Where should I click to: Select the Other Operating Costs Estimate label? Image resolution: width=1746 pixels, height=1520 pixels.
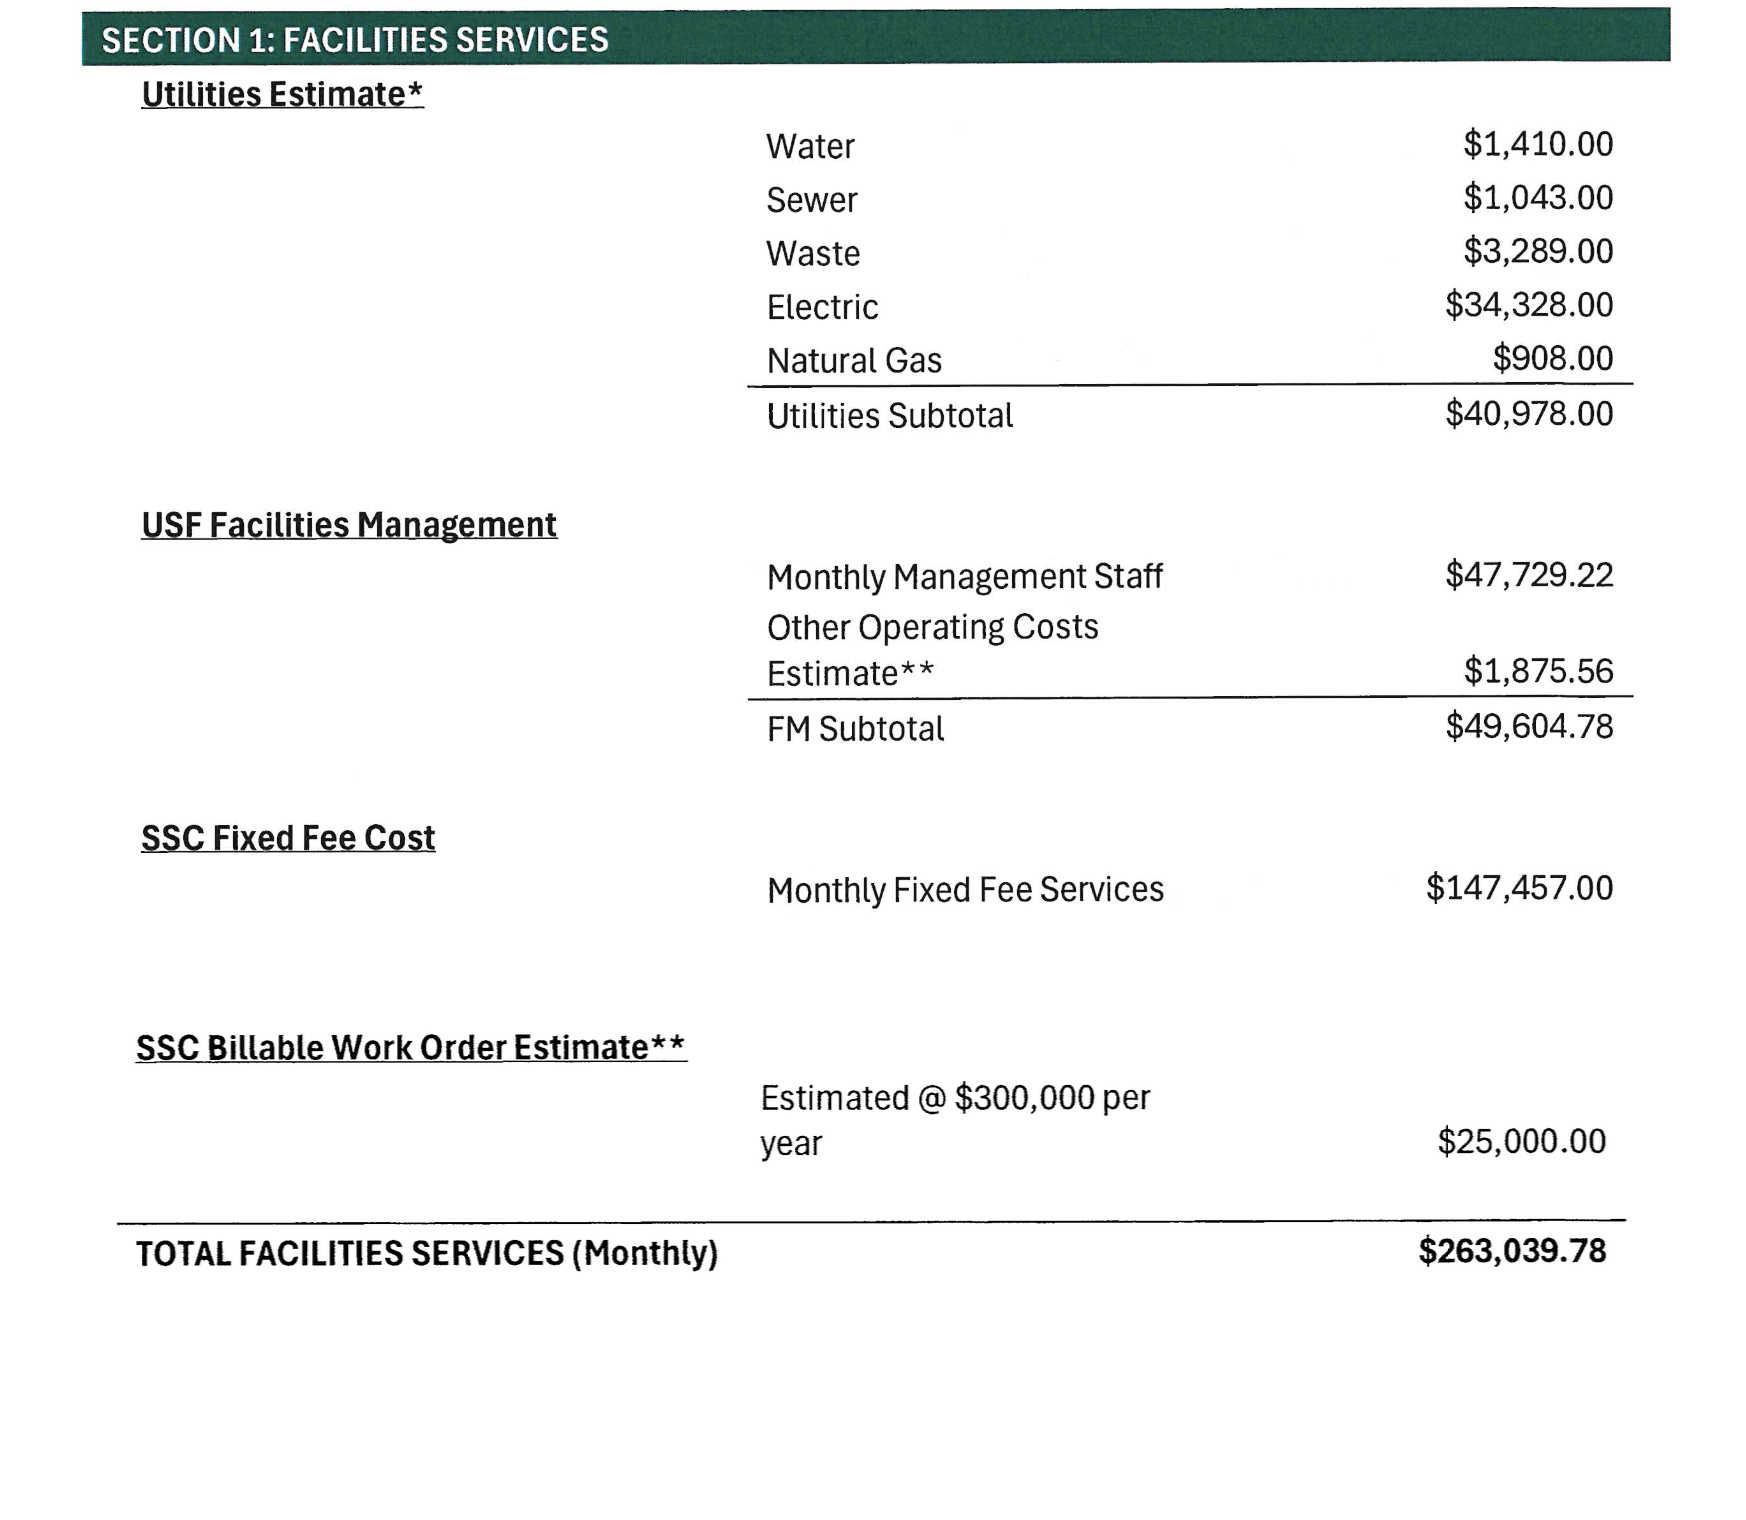932,650
